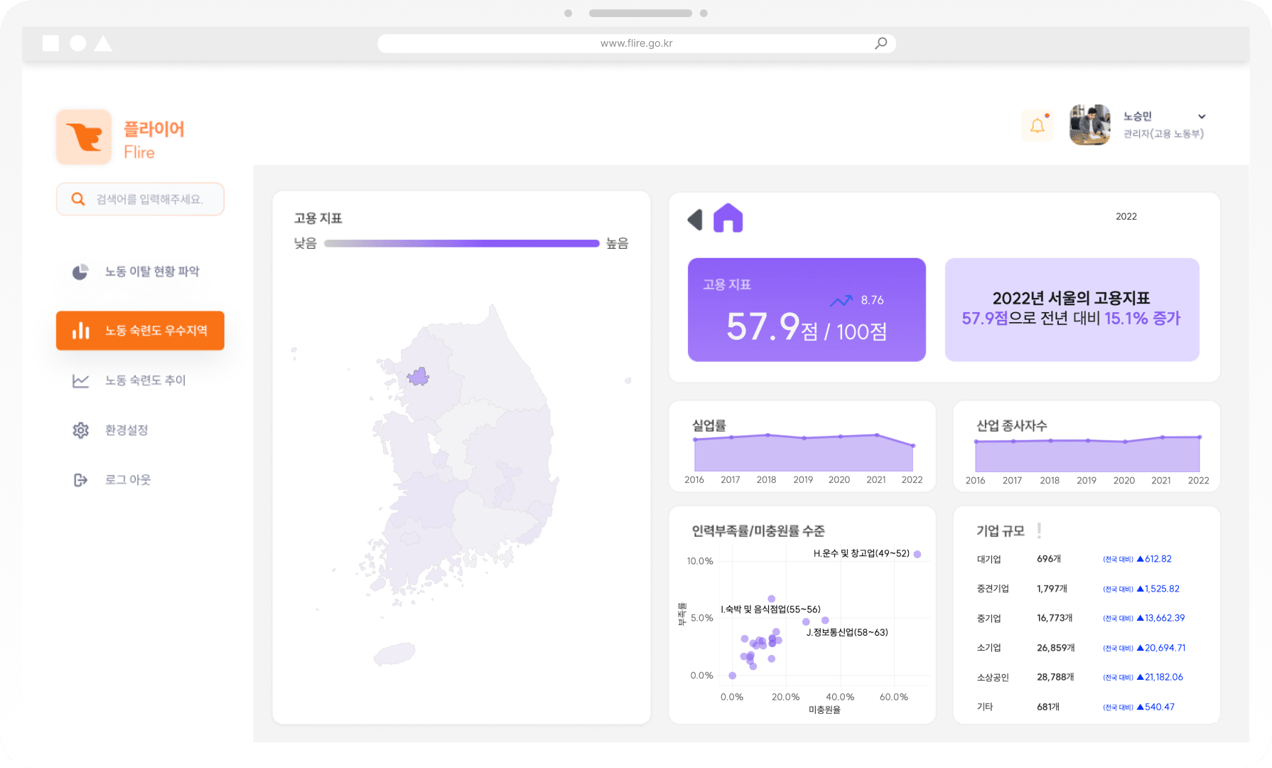Screen dimensions: 1272x768
Task: Click the 관리자(고용 노동부) role label
Action: coord(1163,134)
